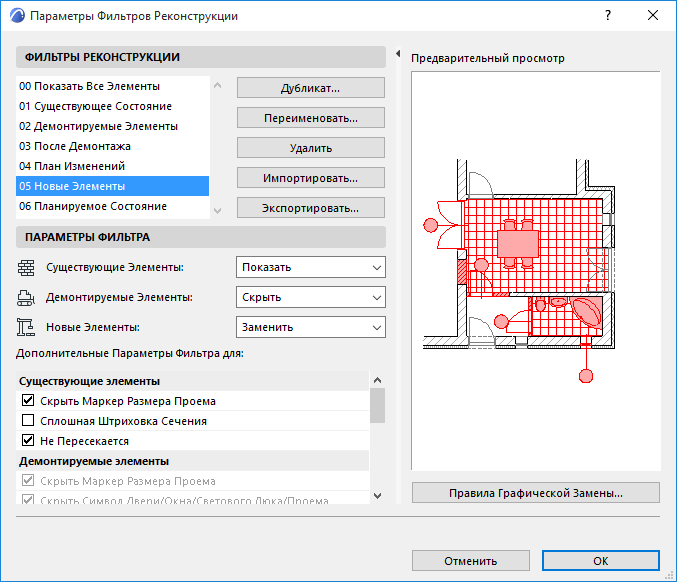Screen dimensions: 677x582
Task: Click the additional parameters scroll-down arrow
Action: [x=377, y=496]
